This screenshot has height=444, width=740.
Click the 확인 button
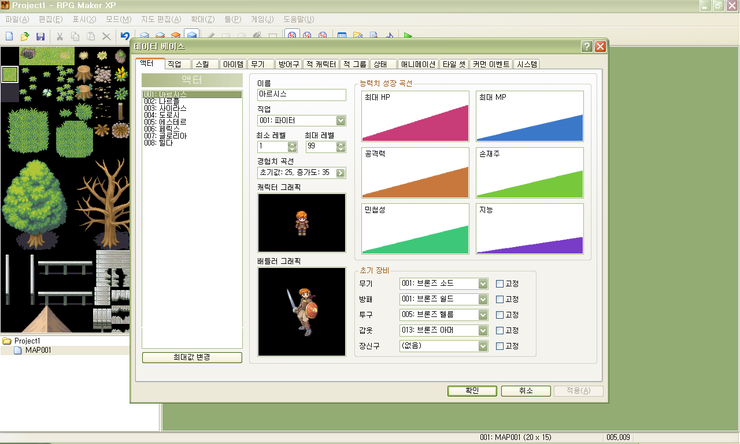[472, 391]
